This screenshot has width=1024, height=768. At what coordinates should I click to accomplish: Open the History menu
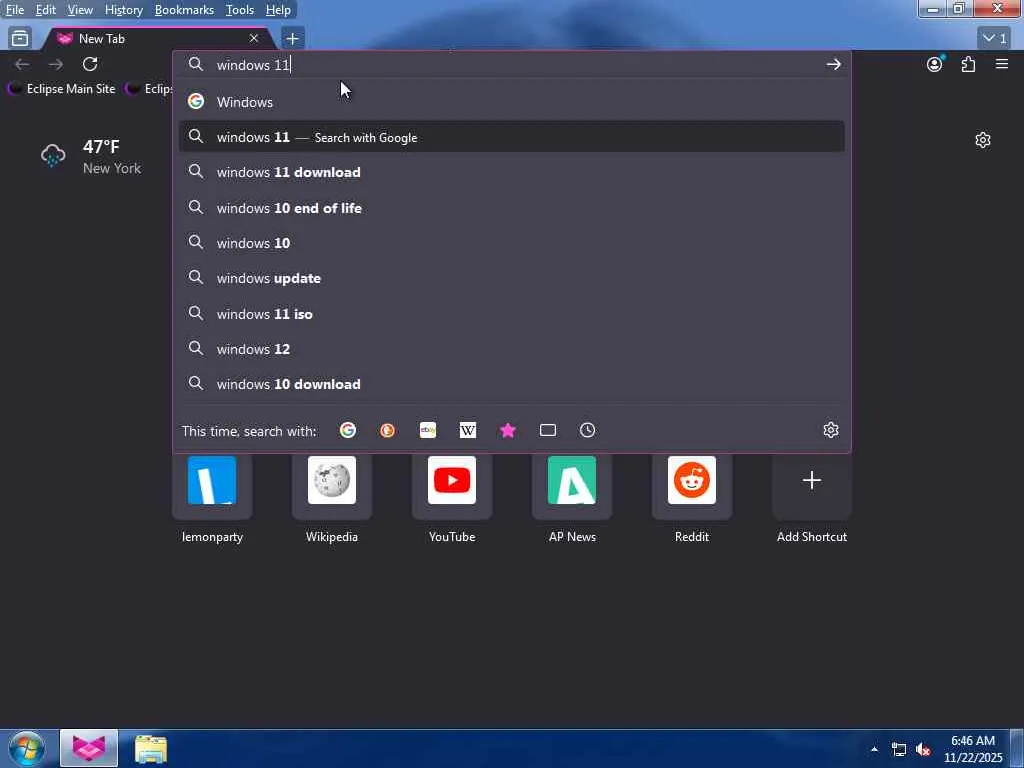coord(123,10)
